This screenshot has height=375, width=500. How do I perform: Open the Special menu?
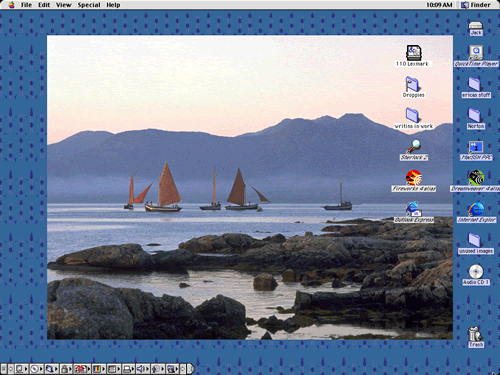89,5
